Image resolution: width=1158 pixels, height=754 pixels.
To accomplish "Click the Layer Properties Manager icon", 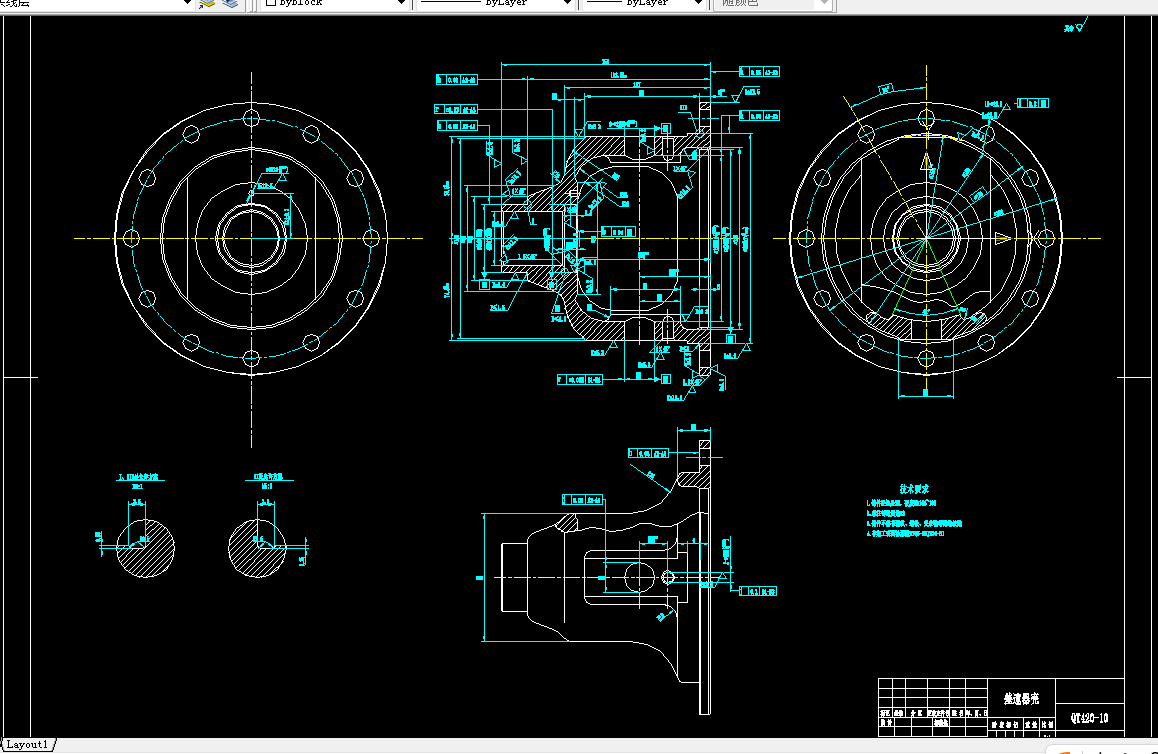I will [207, 3].
